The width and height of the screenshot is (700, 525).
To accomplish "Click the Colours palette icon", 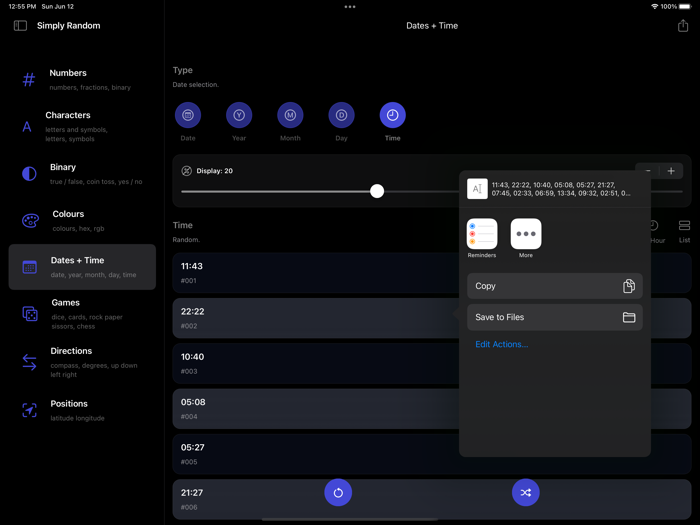I will coord(30,221).
